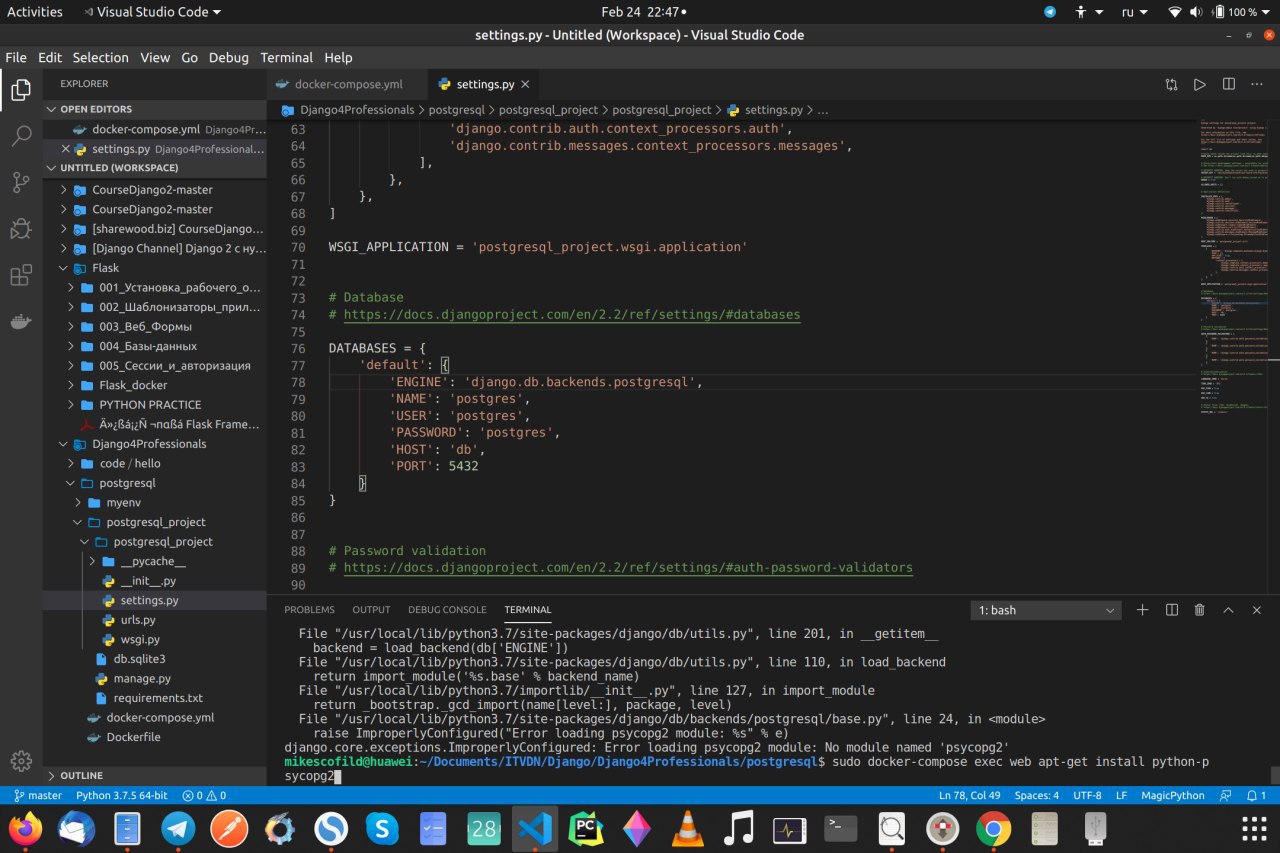Open the Search view in activity bar
This screenshot has height=853, width=1280.
(x=21, y=137)
